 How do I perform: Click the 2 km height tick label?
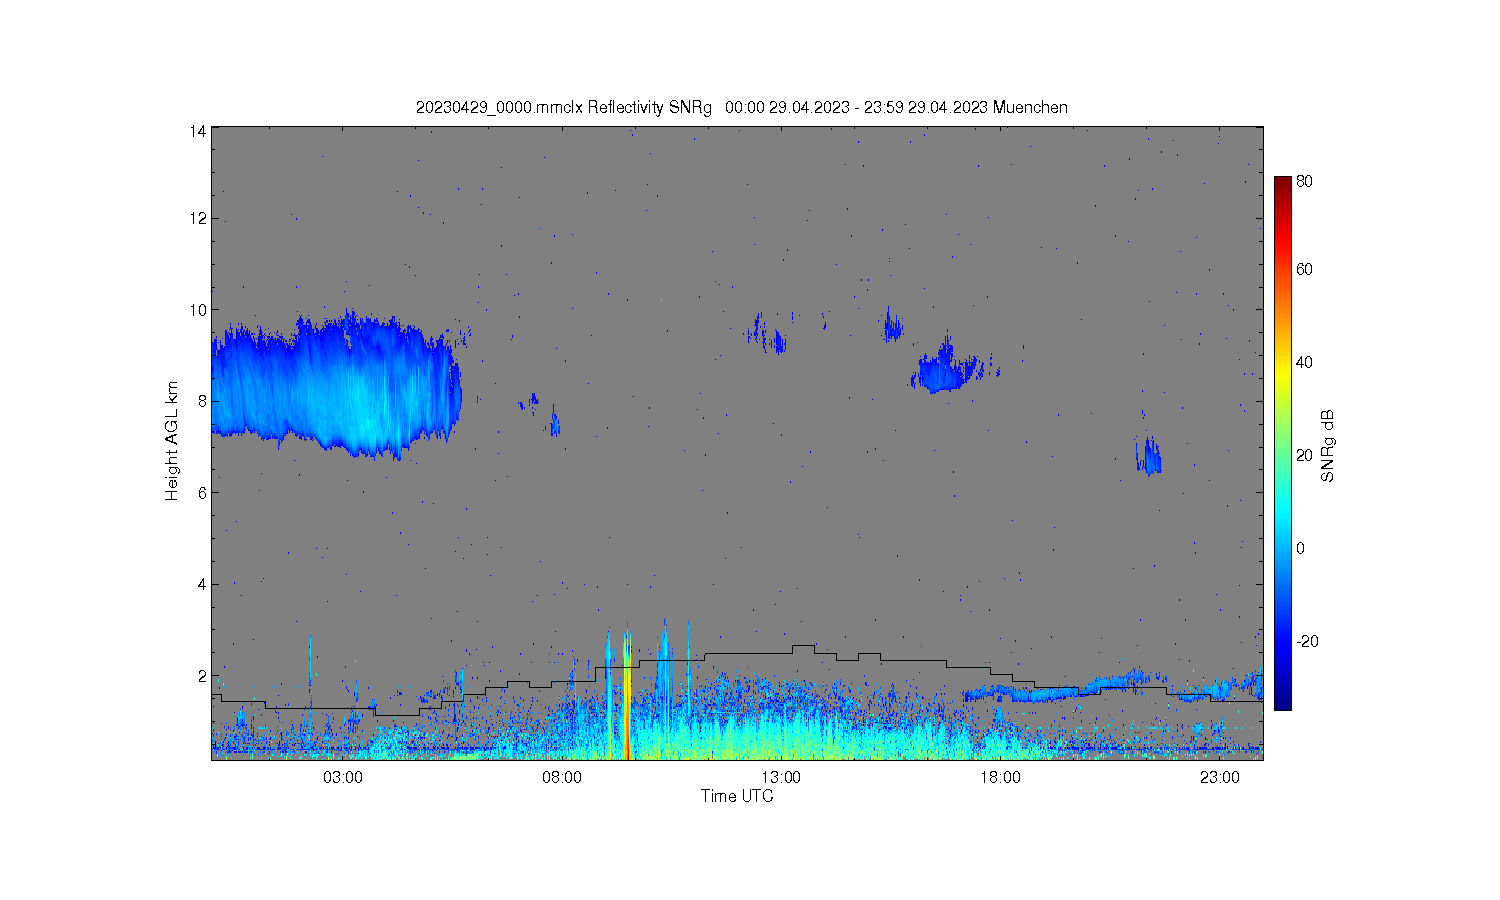click(x=202, y=676)
